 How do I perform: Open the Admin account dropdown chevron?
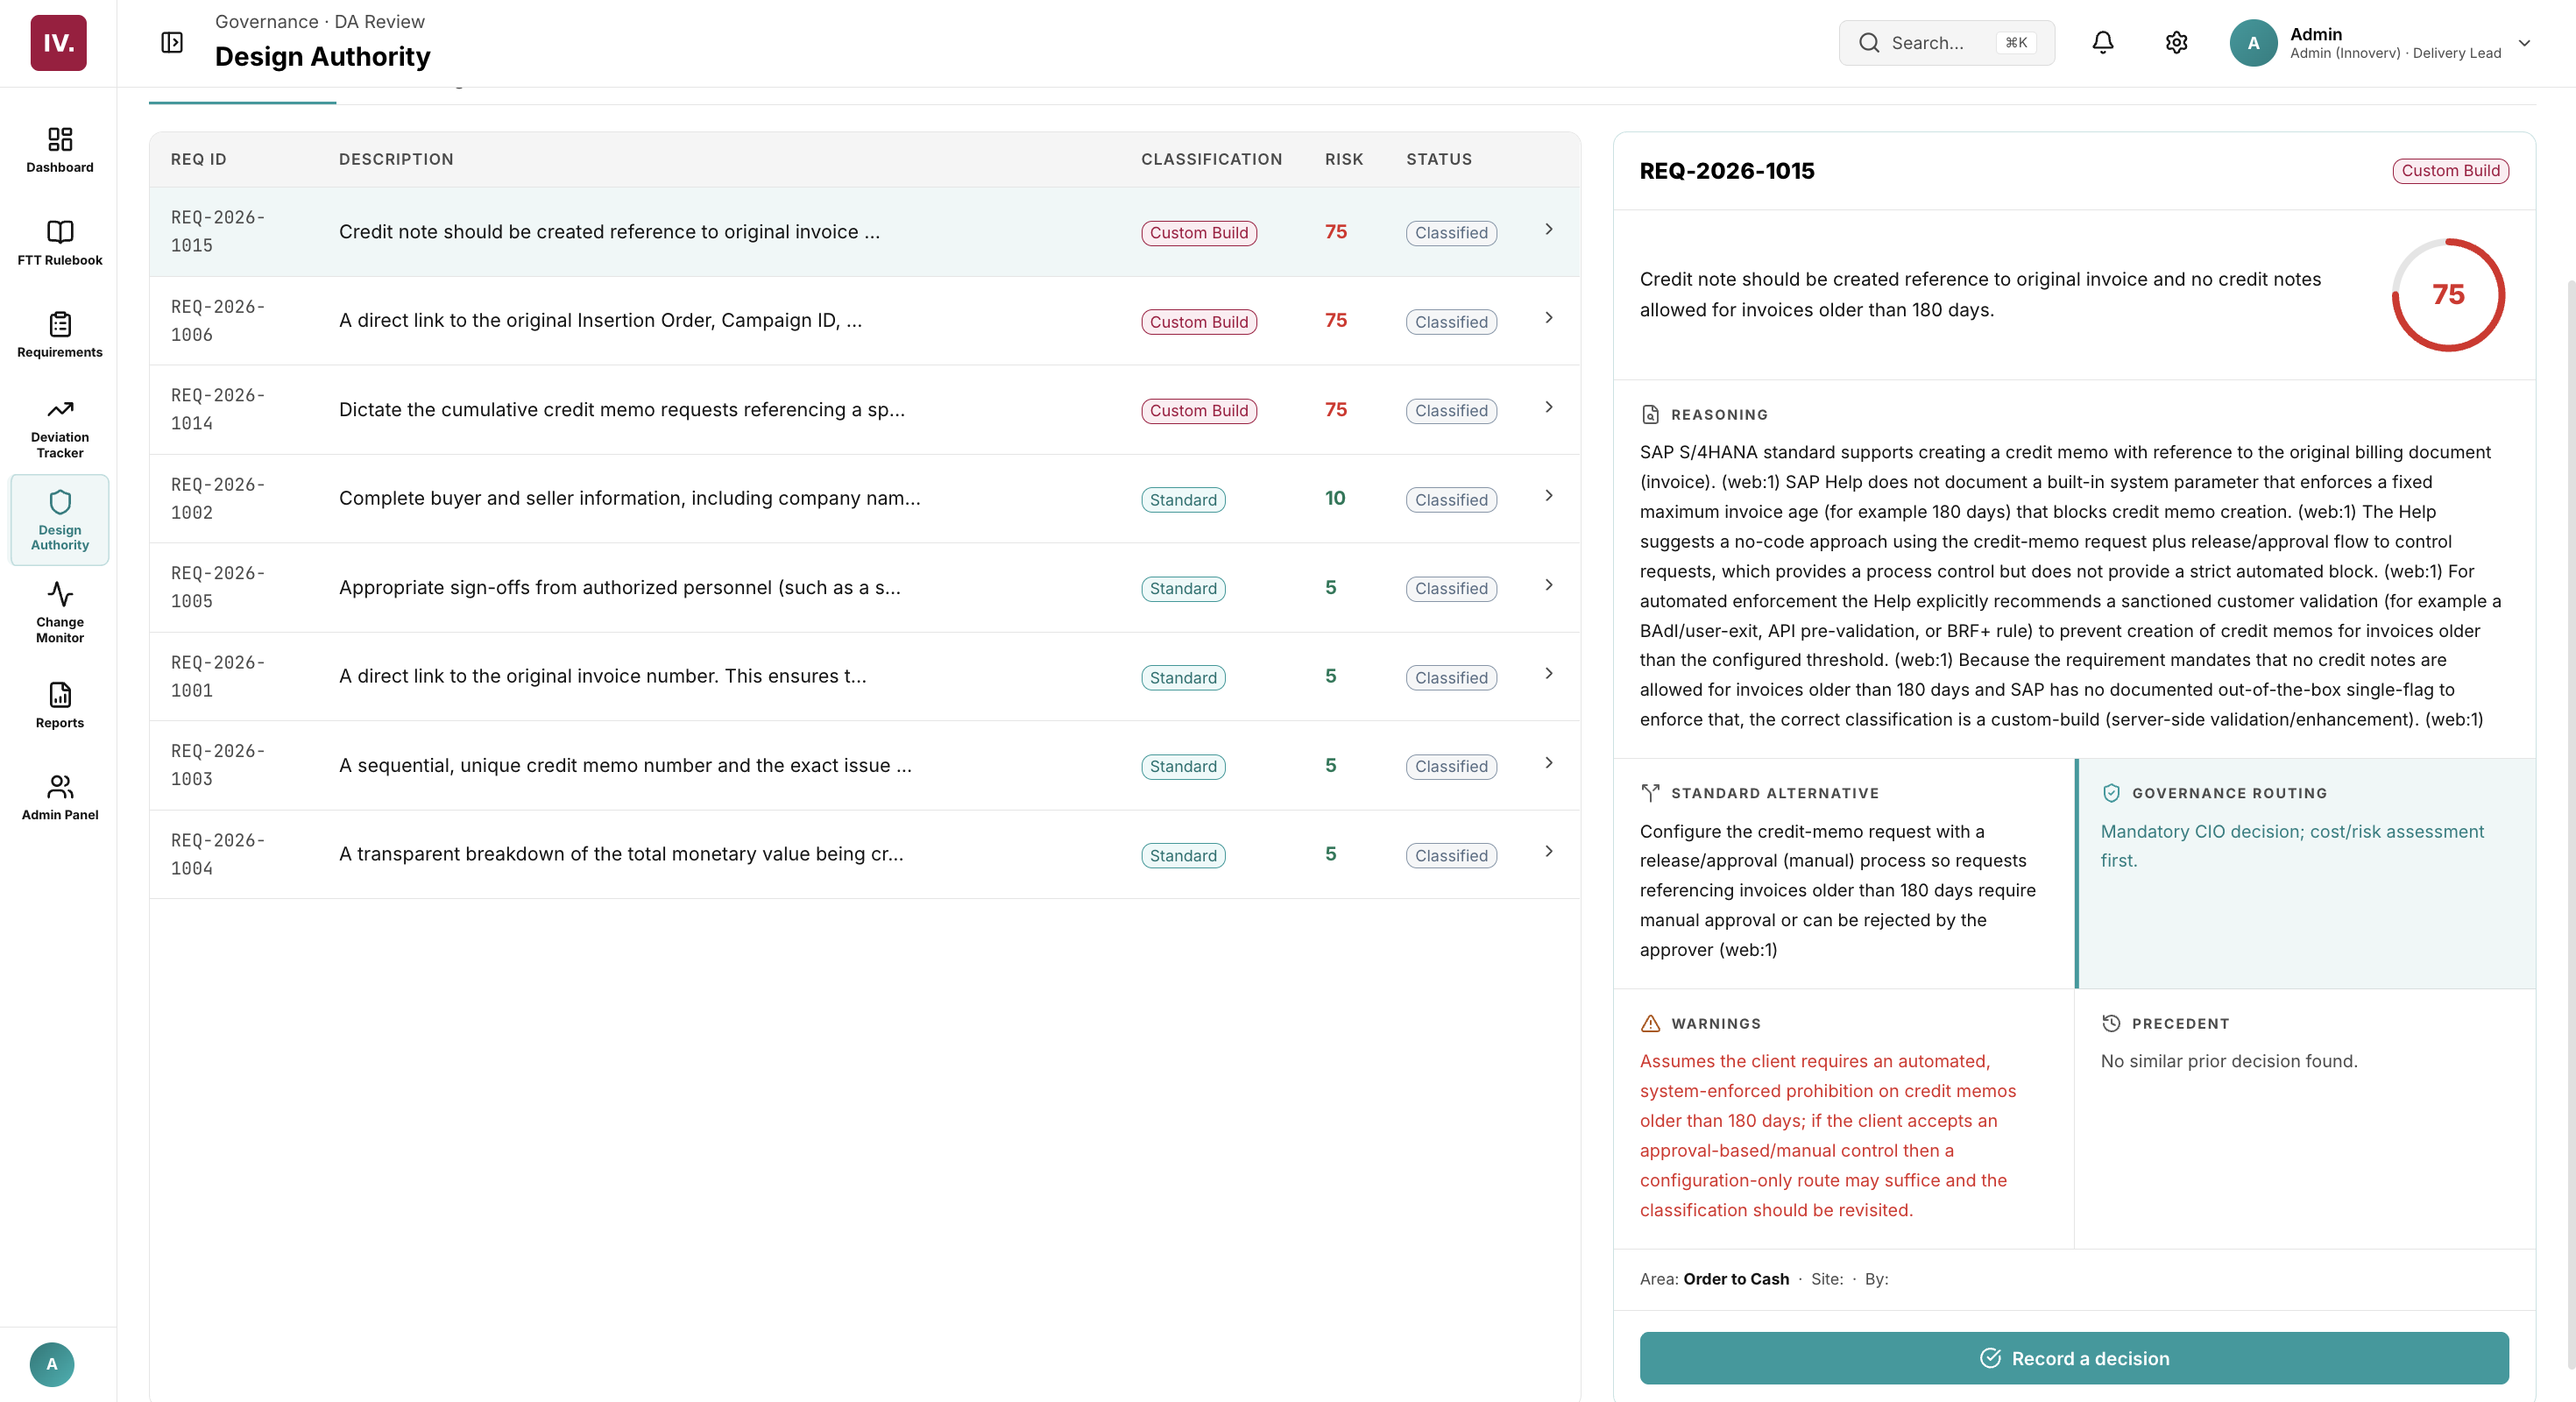coord(2524,43)
